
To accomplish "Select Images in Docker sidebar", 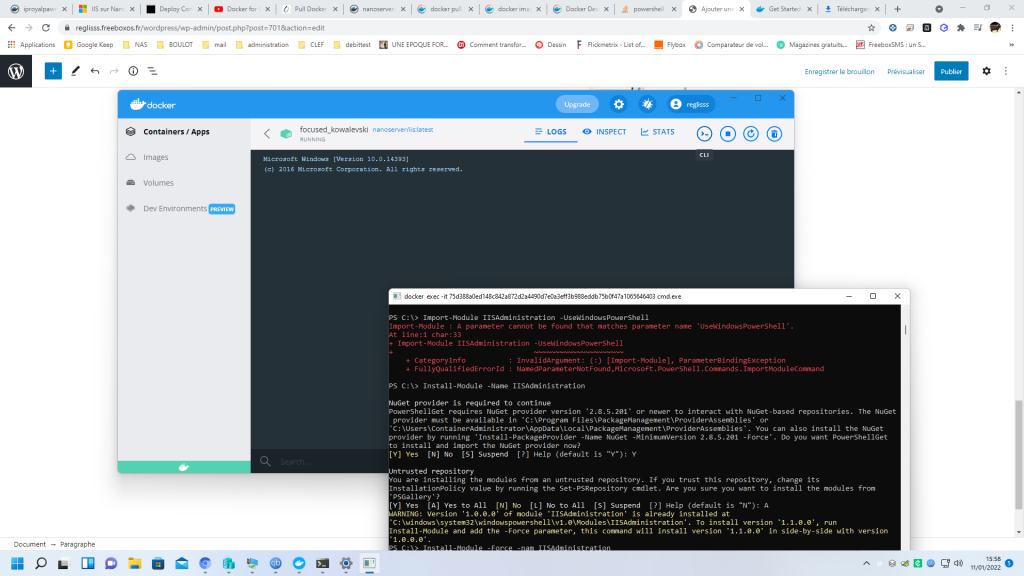I will pyautogui.click(x=156, y=157).
